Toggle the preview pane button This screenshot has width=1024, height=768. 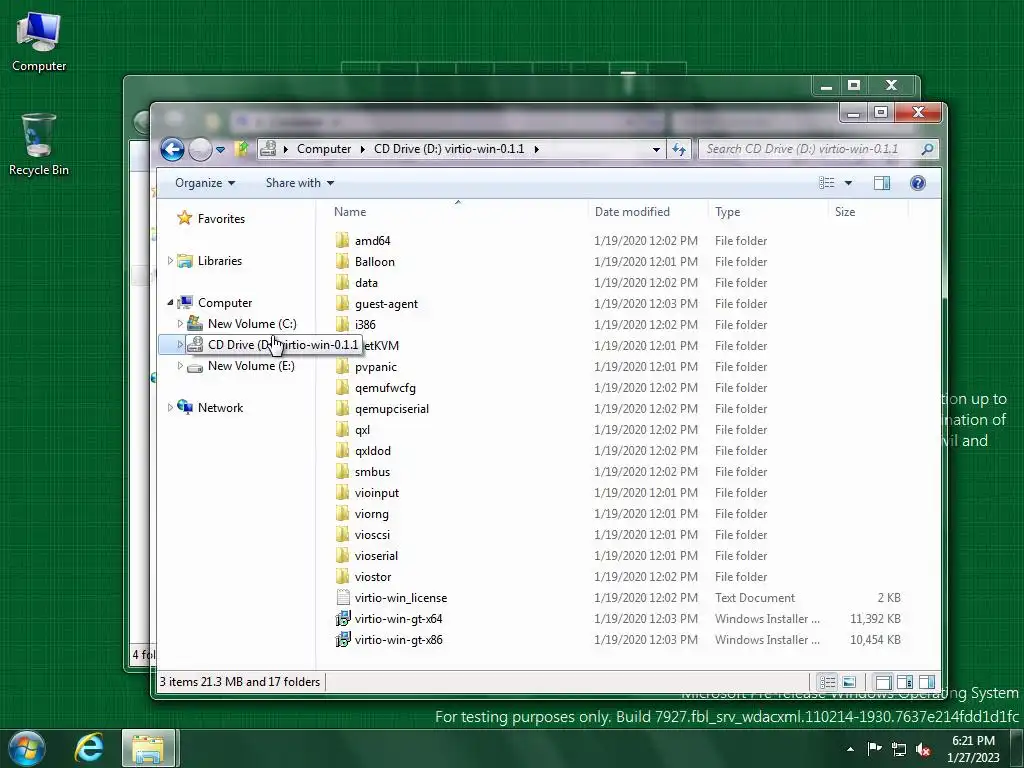882,183
